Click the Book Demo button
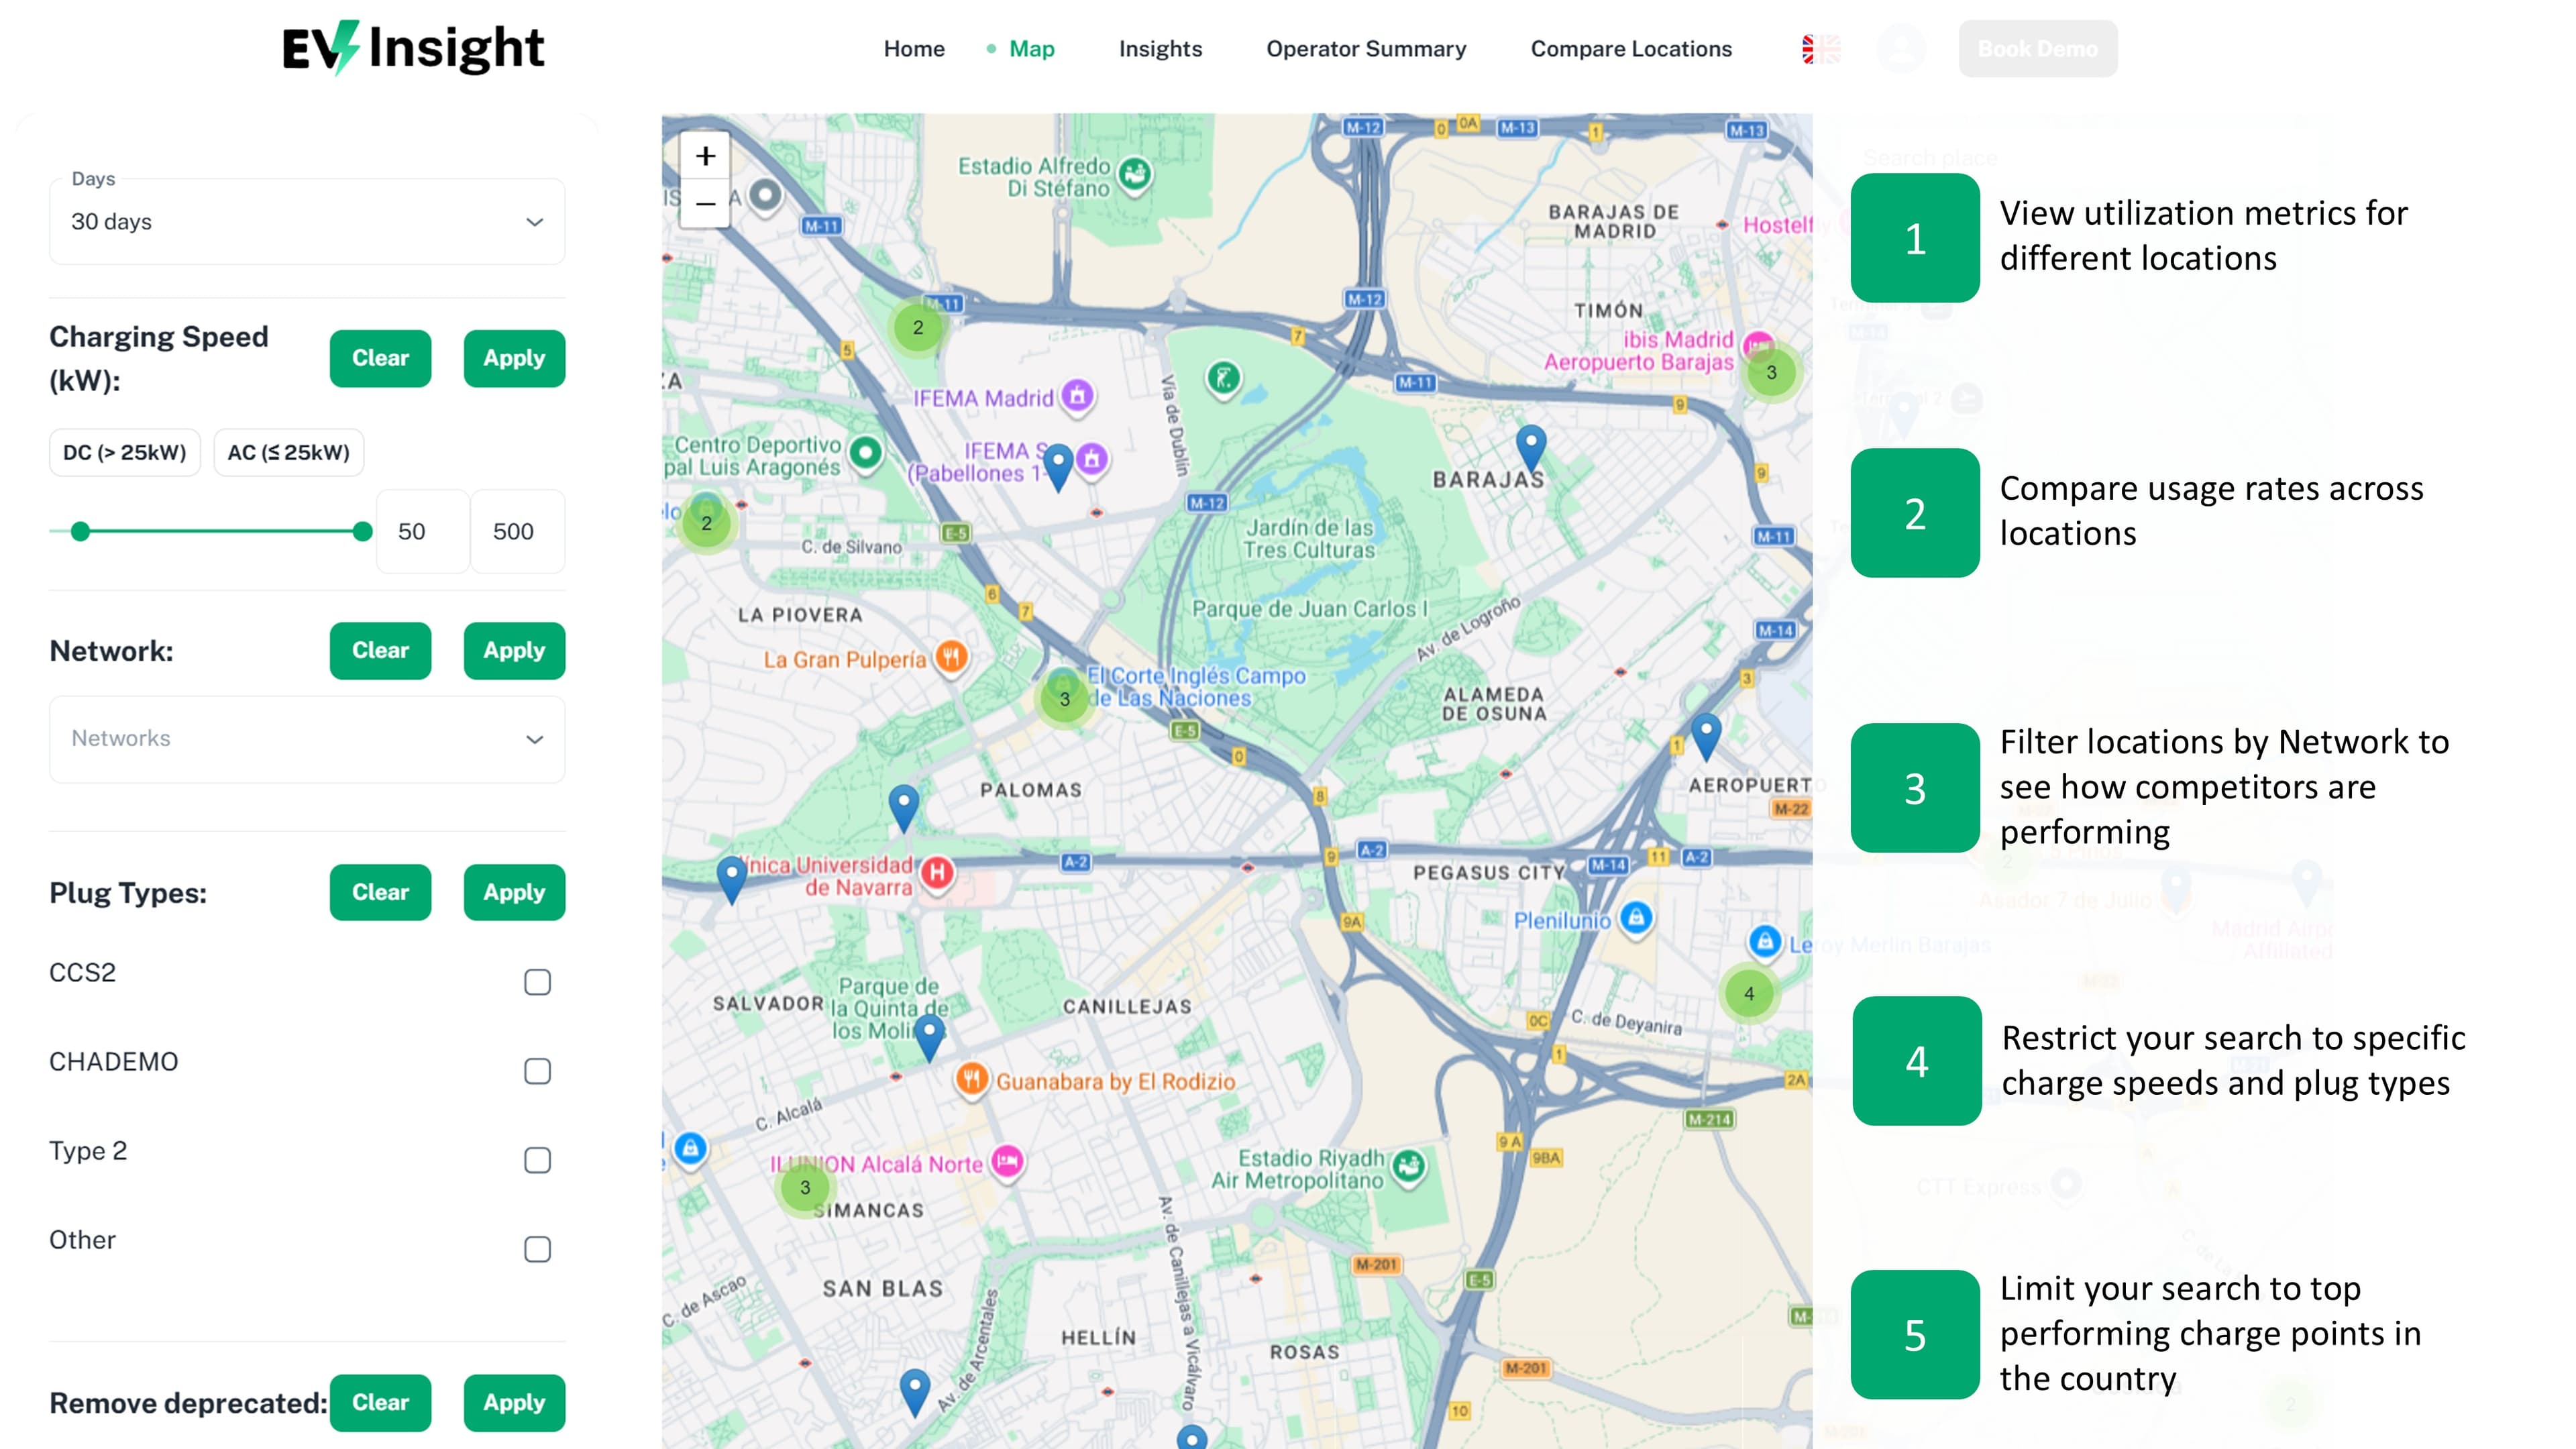 coord(2038,49)
